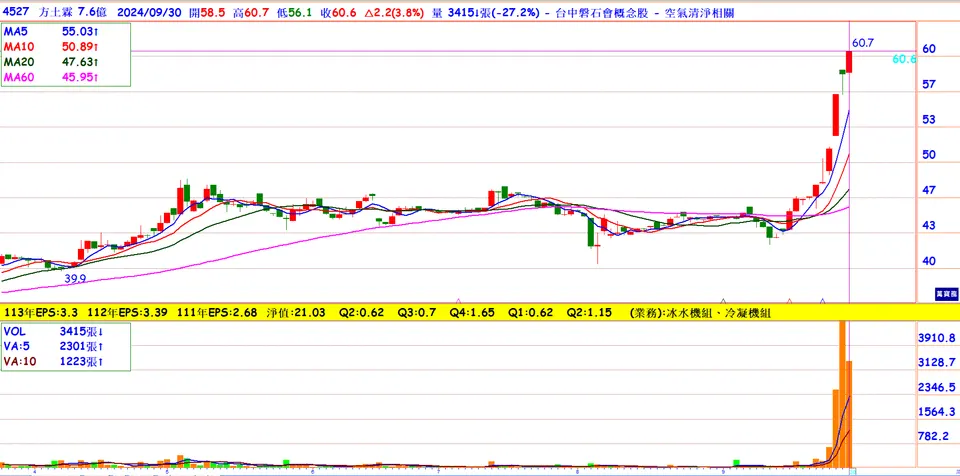Screen dimensions: 960x476
Task: Click the (業務):冰水機組、冷凝機組 business description
Action: 699,312
